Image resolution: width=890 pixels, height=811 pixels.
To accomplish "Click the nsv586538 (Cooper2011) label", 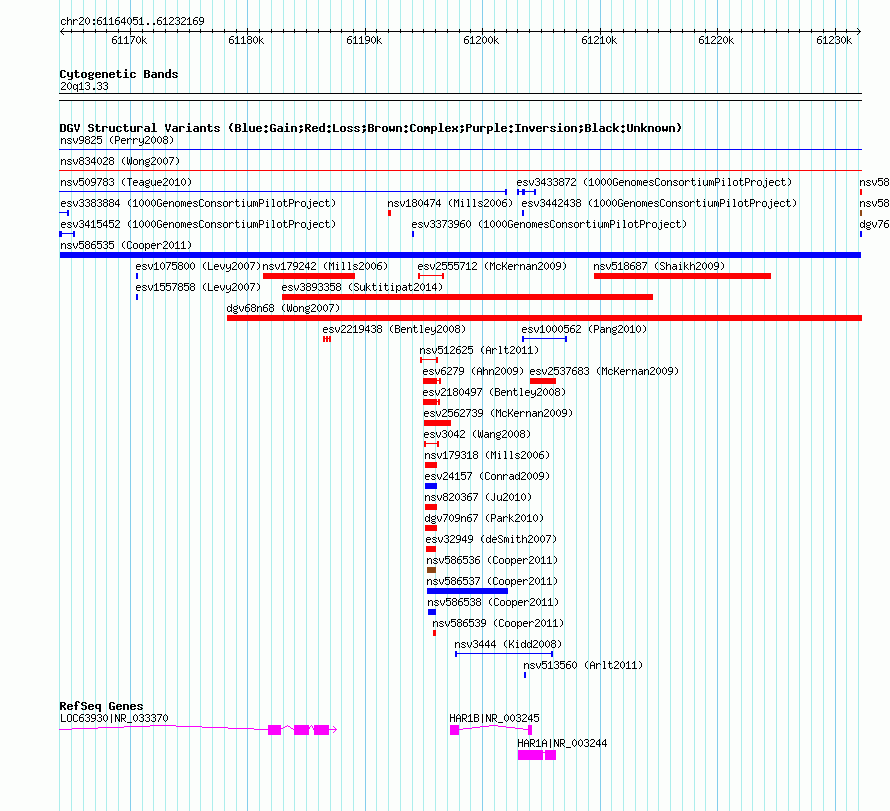I will [x=493, y=602].
